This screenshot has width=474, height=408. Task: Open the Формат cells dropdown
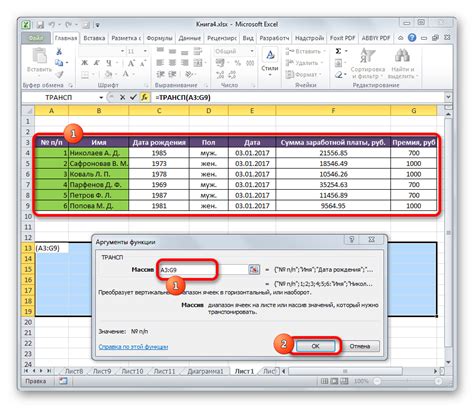click(x=304, y=74)
